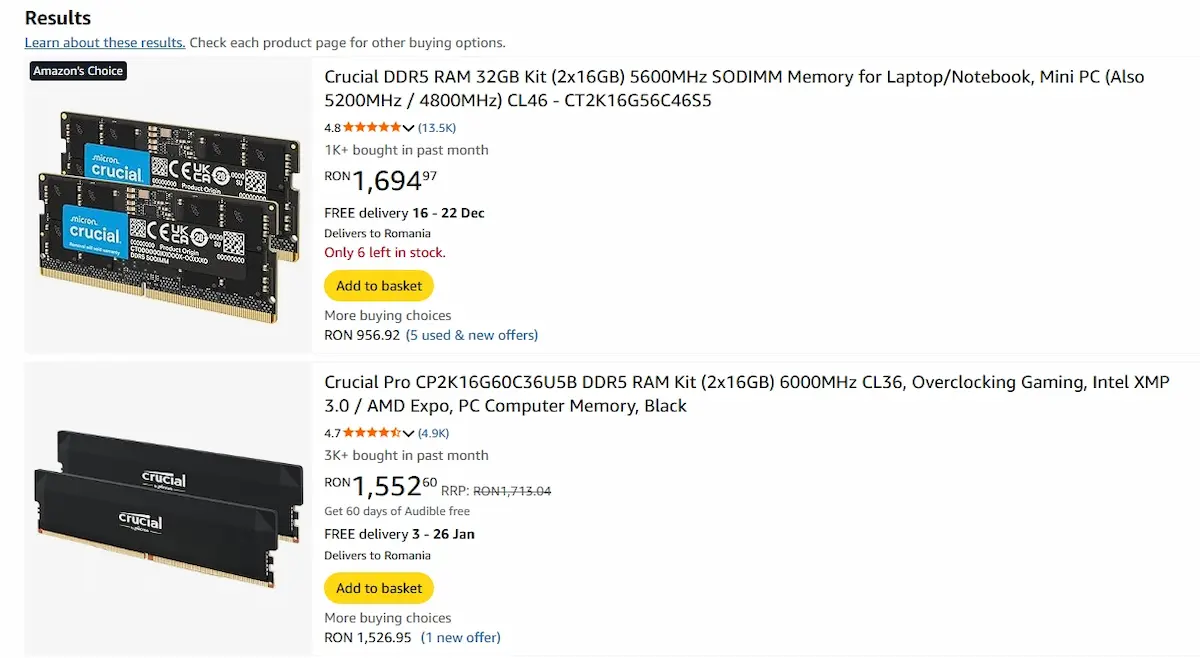Expand the ratings breakdown dropdown next to 13.5K reviews
This screenshot has width=1200, height=658.
pyautogui.click(x=410, y=127)
